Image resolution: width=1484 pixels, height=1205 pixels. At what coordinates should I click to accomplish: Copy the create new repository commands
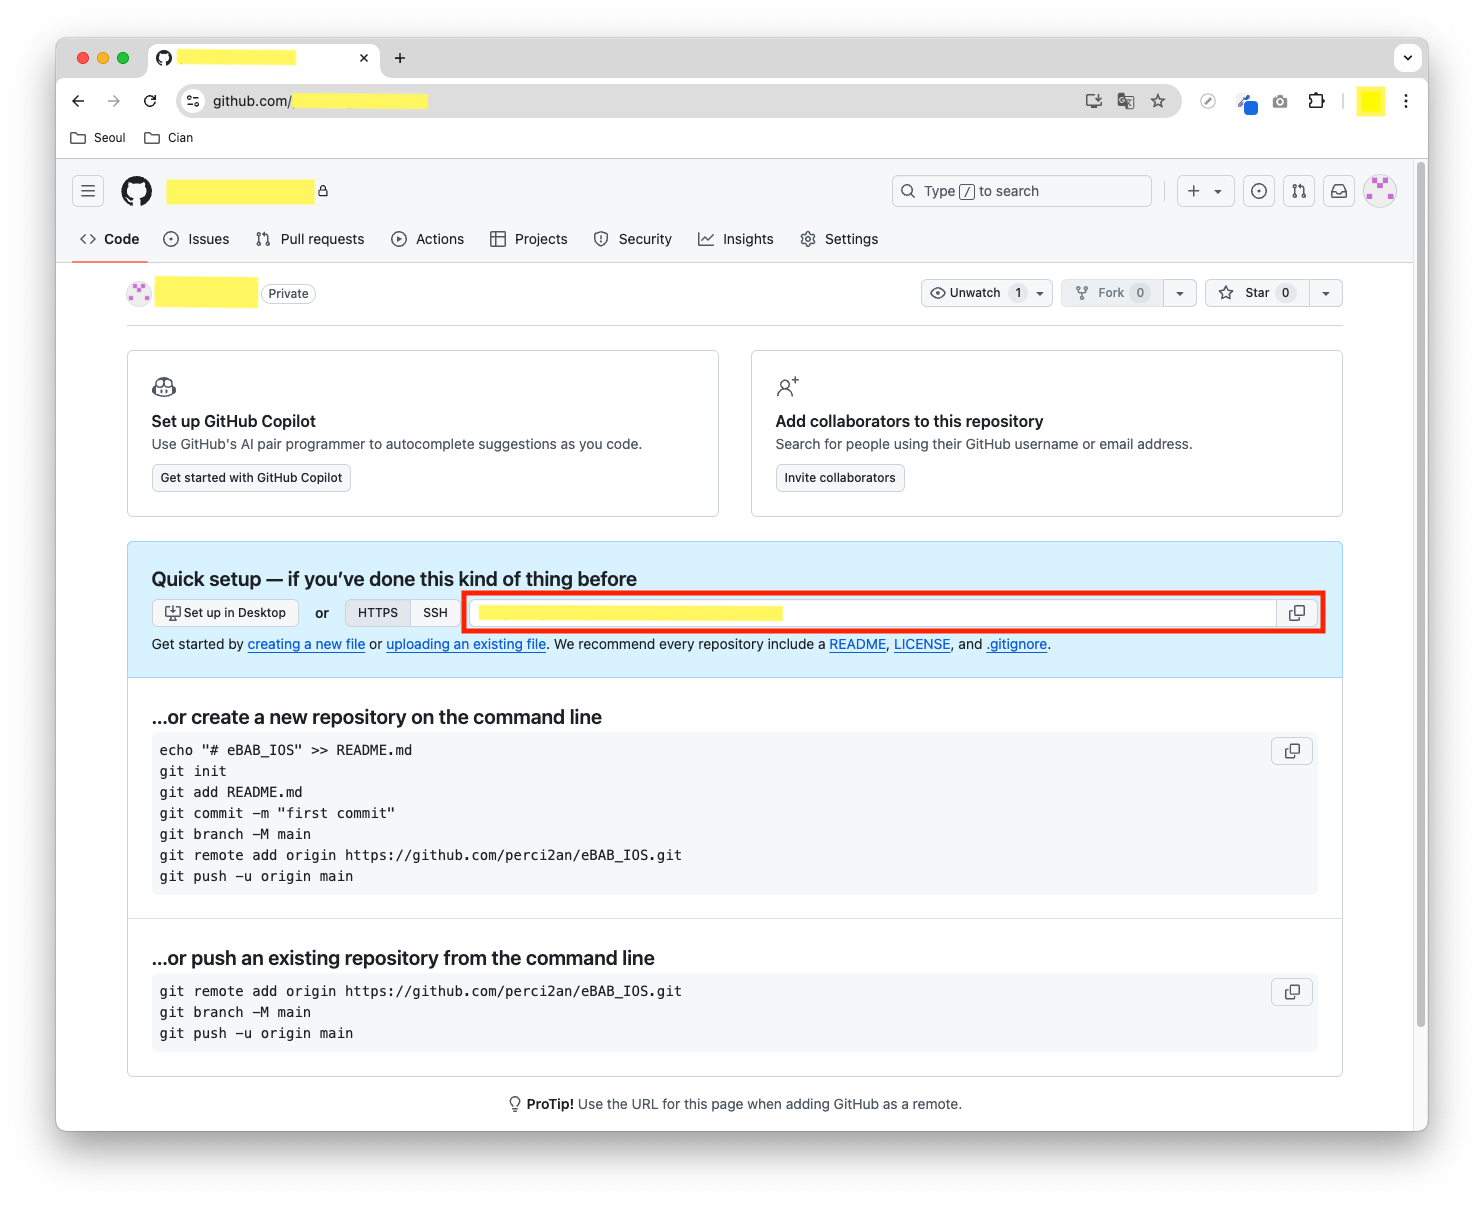tap(1292, 751)
